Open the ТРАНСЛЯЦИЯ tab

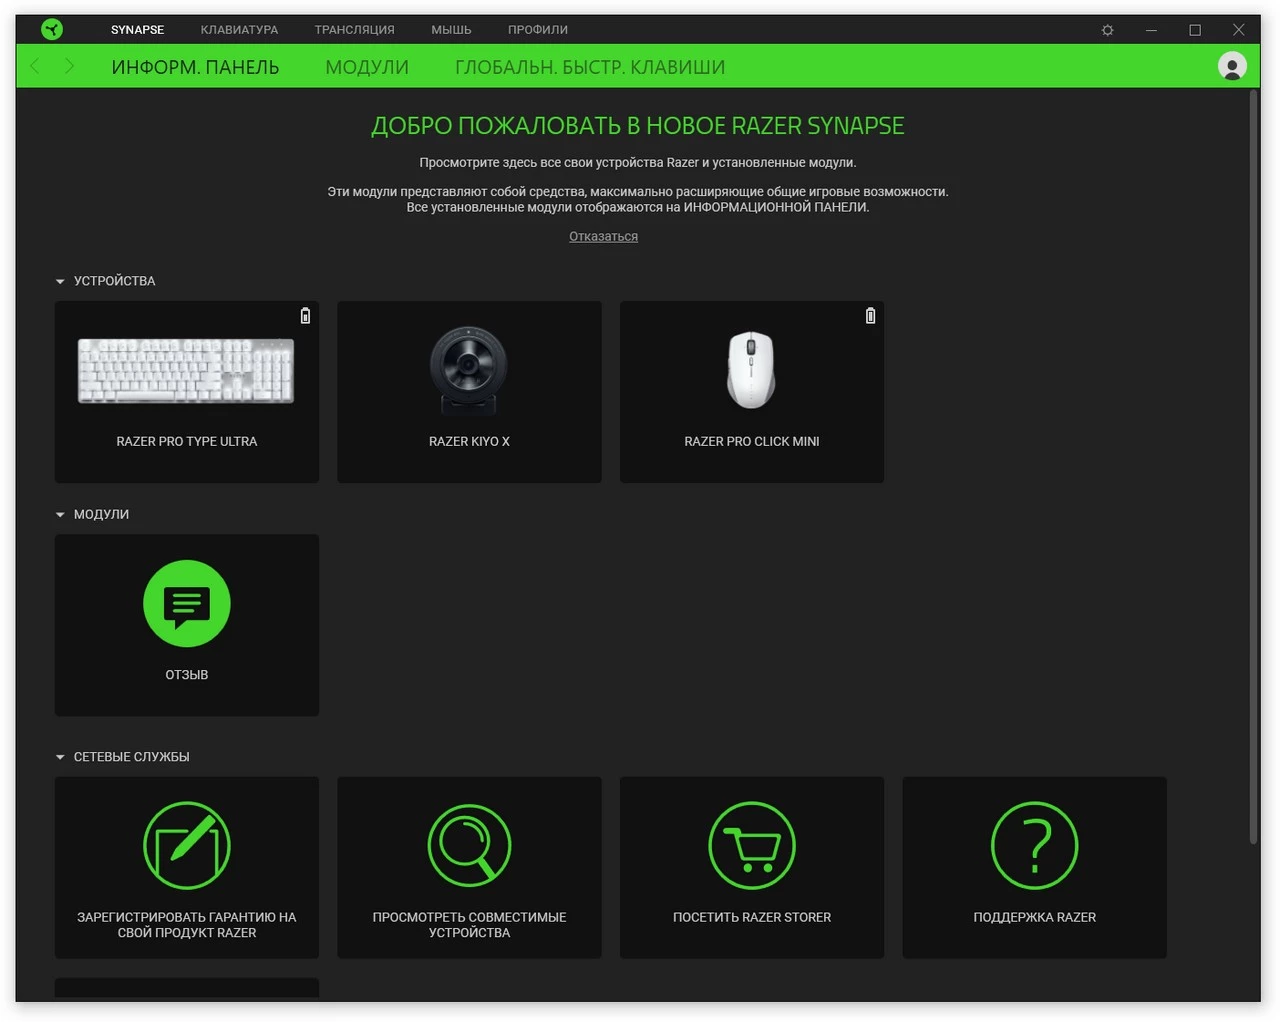pyautogui.click(x=354, y=30)
